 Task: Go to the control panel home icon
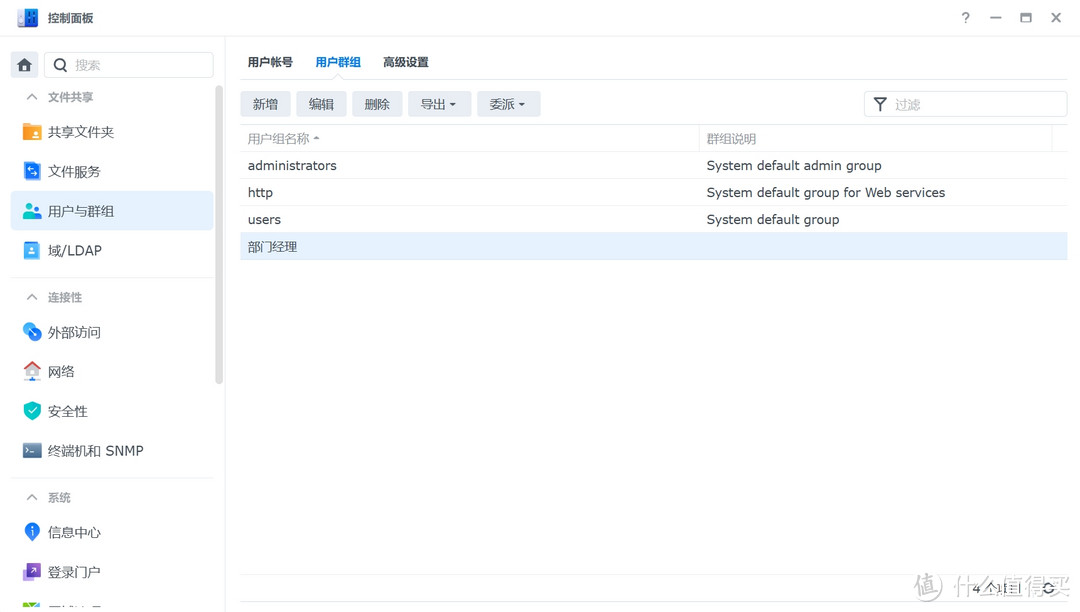(x=24, y=64)
